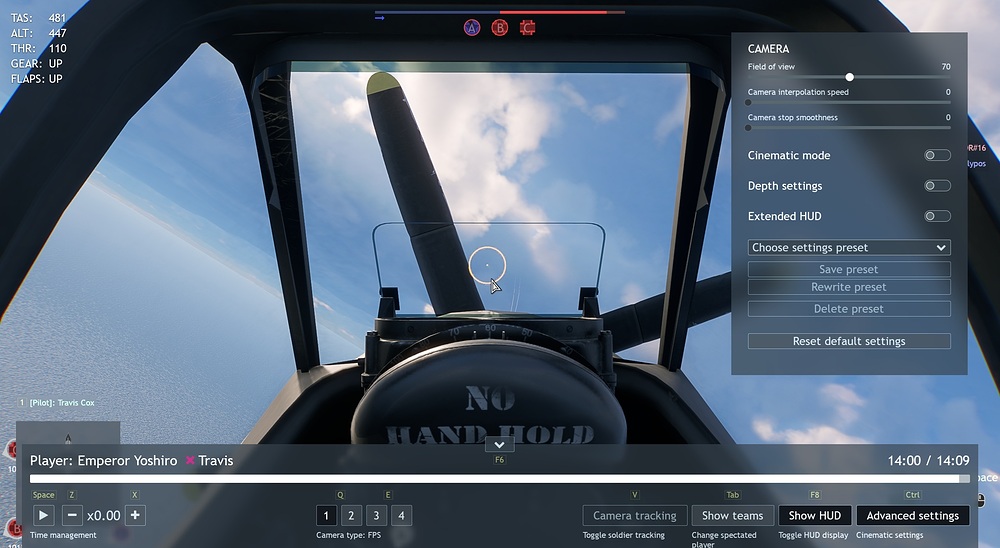Click the x0.00 speed value

tap(103, 515)
